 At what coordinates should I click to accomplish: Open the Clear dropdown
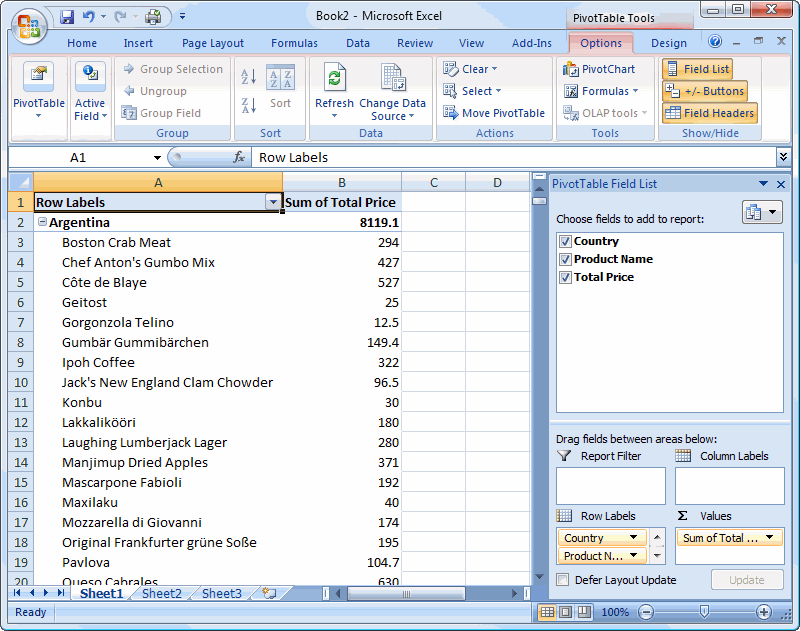coord(470,69)
